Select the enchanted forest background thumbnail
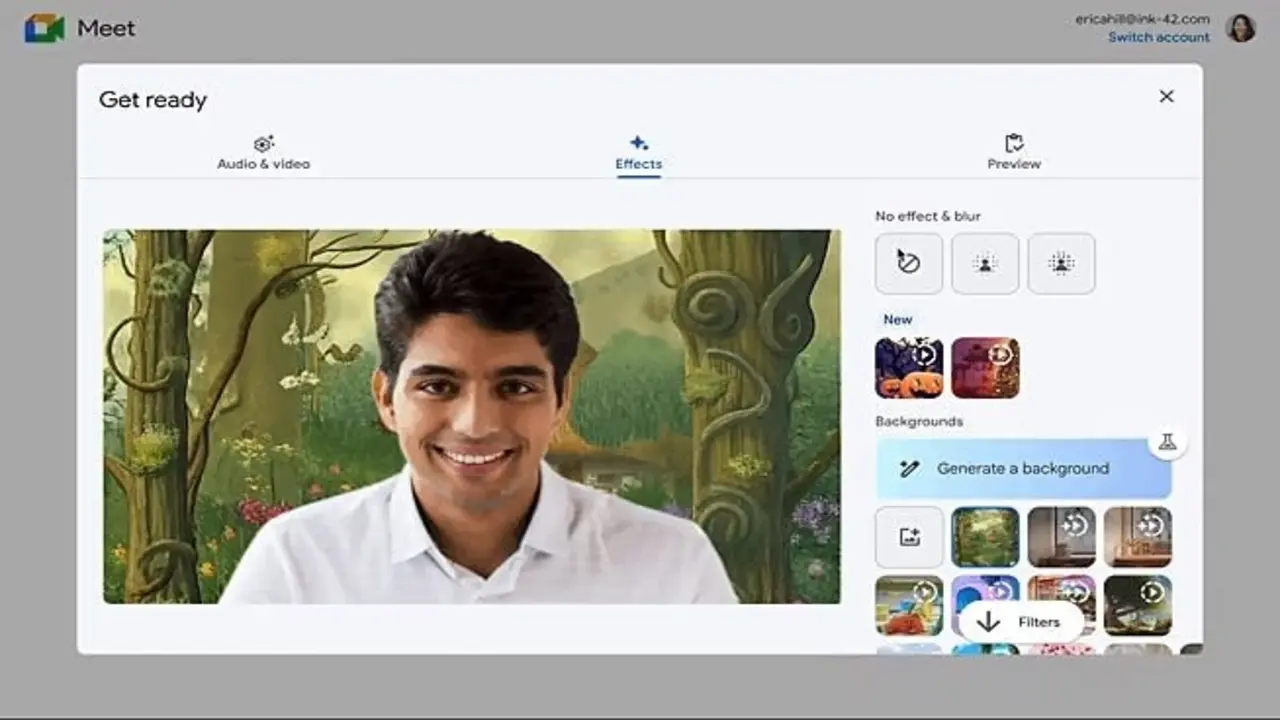 coord(985,537)
